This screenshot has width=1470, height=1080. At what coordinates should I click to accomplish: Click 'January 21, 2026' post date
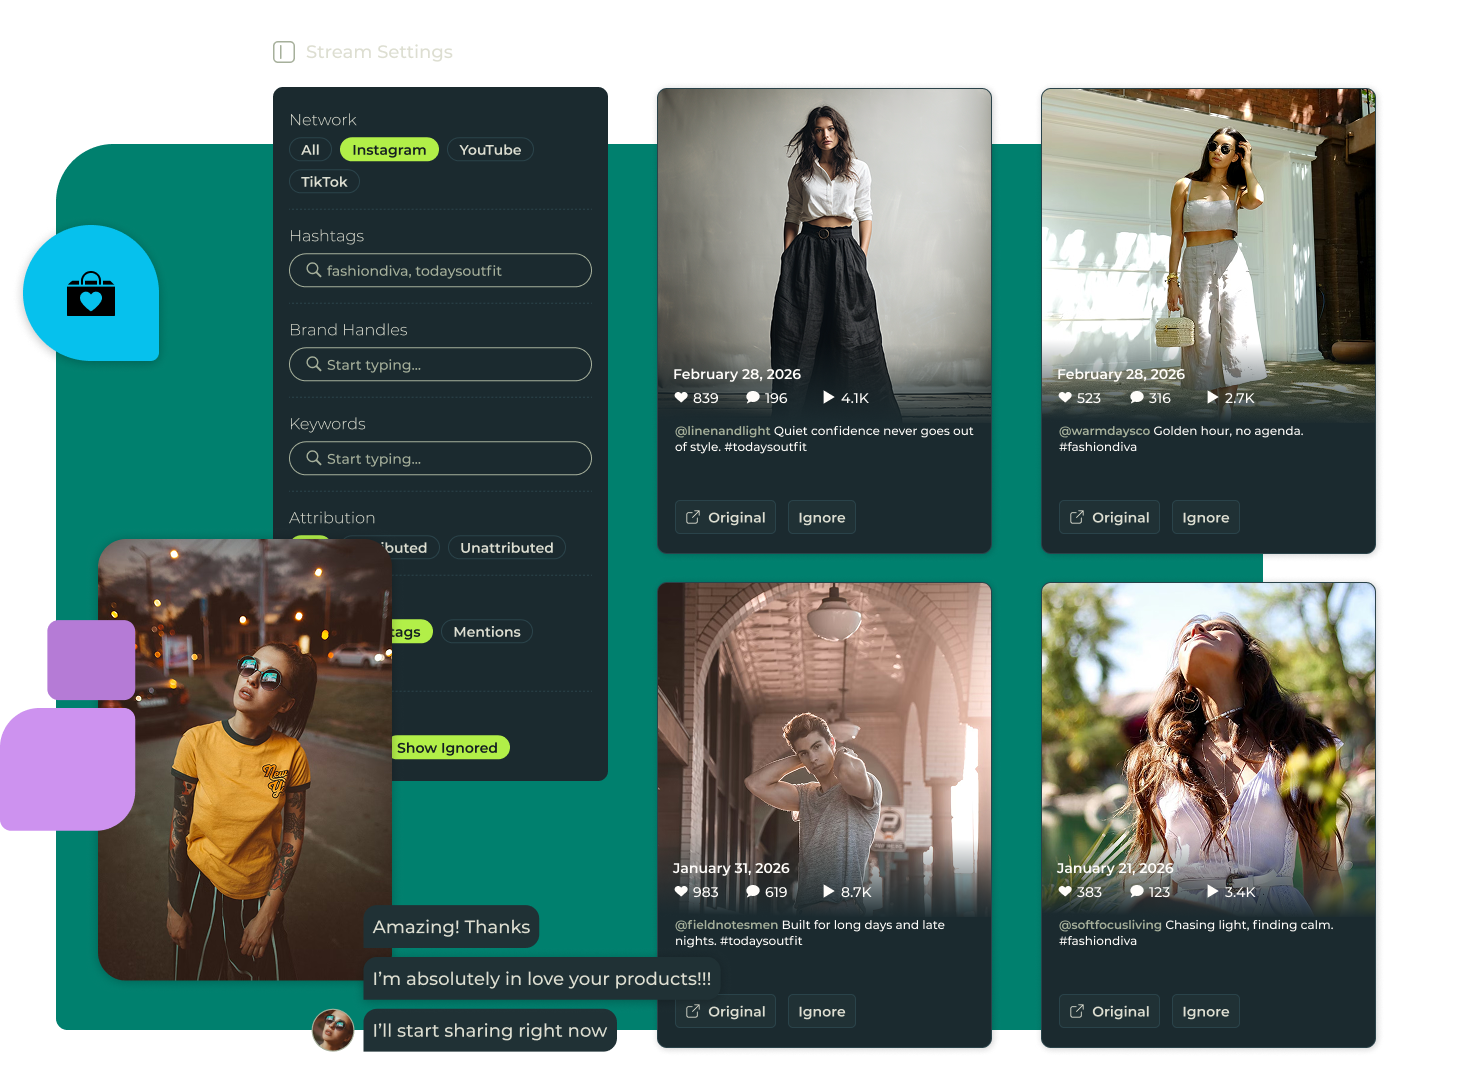pyautogui.click(x=1115, y=868)
